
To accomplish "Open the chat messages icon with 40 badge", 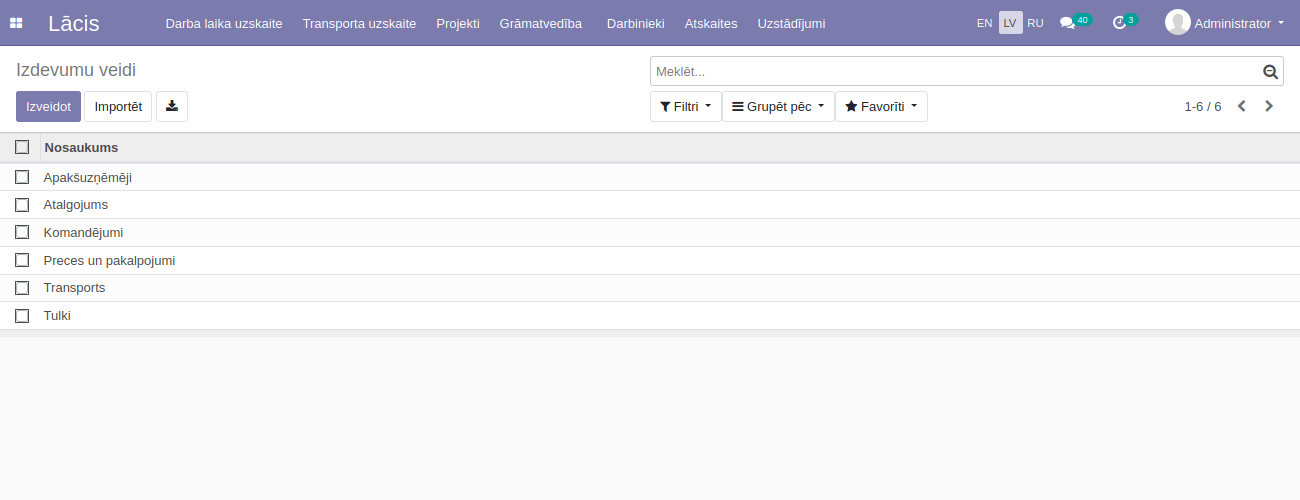I will point(1067,23).
